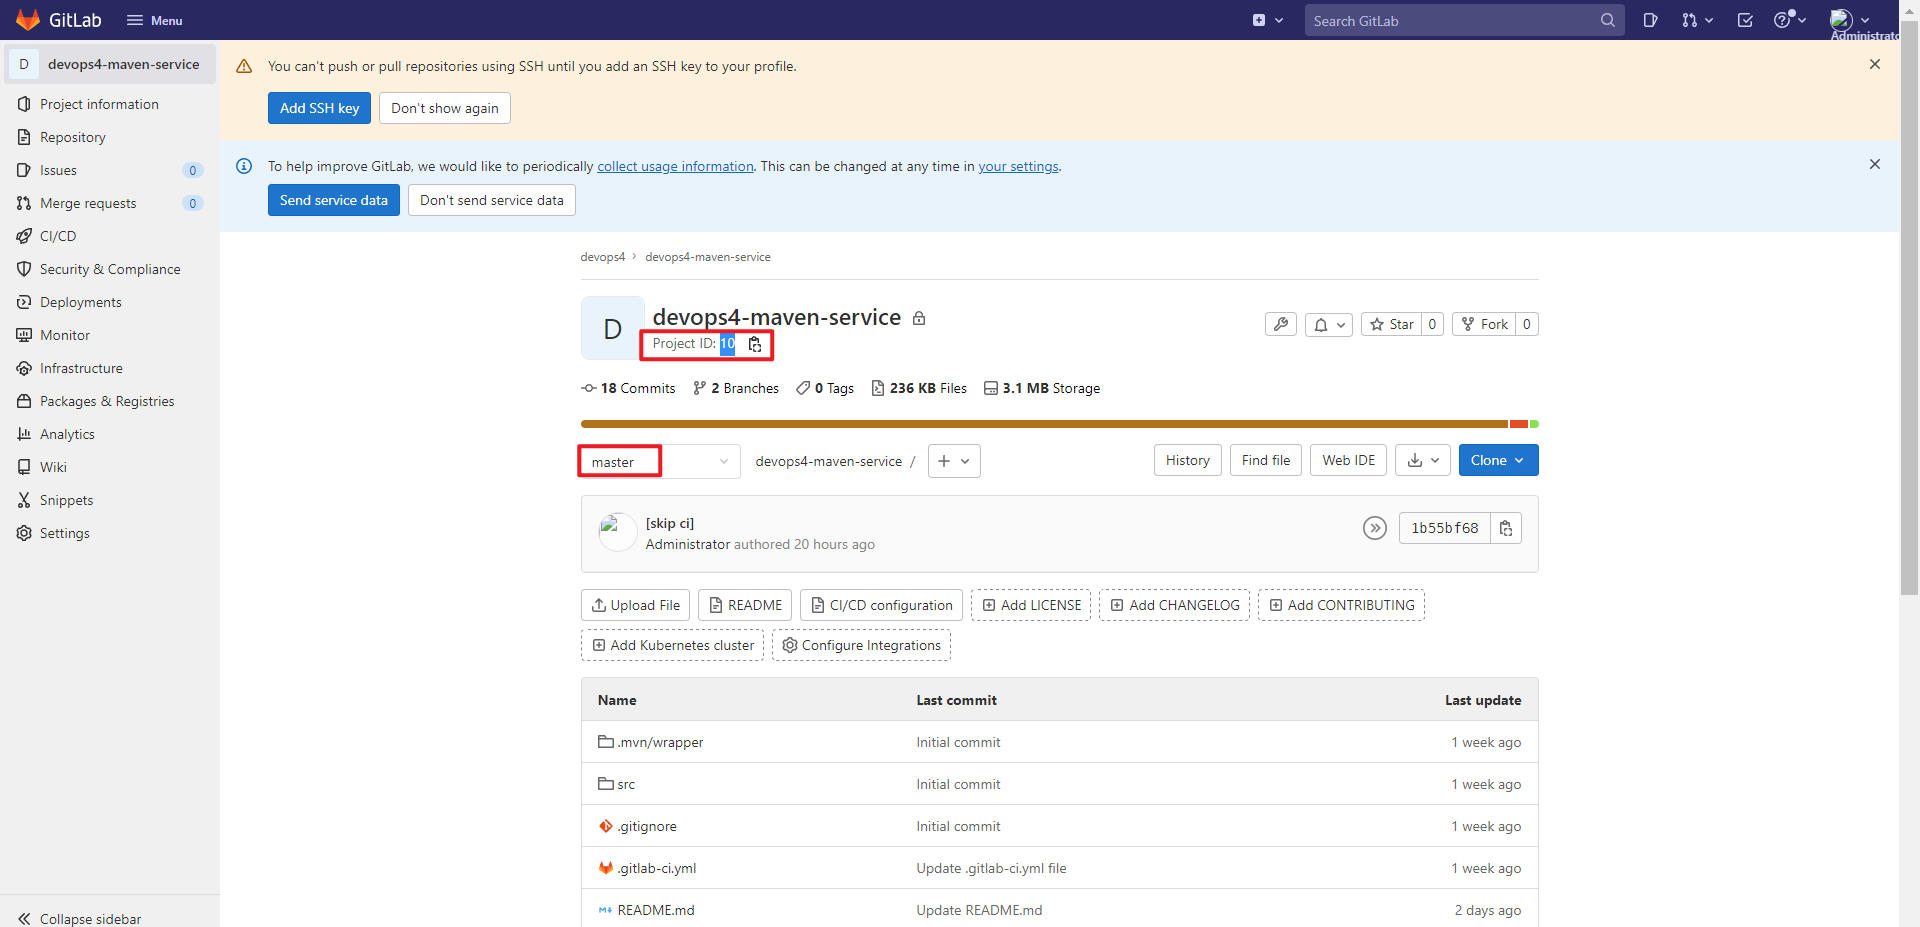Click Add Kubernetes cluster button

(672, 645)
